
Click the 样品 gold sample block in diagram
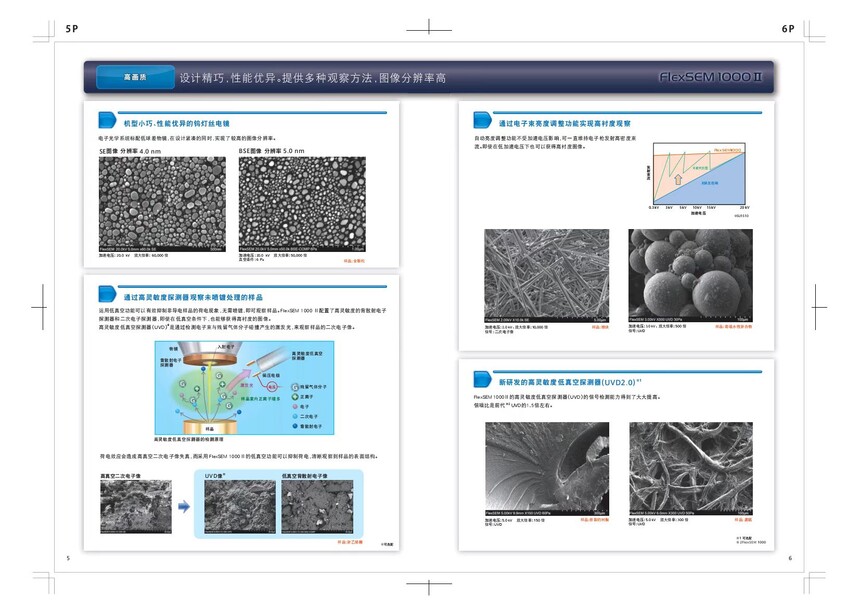(x=211, y=428)
